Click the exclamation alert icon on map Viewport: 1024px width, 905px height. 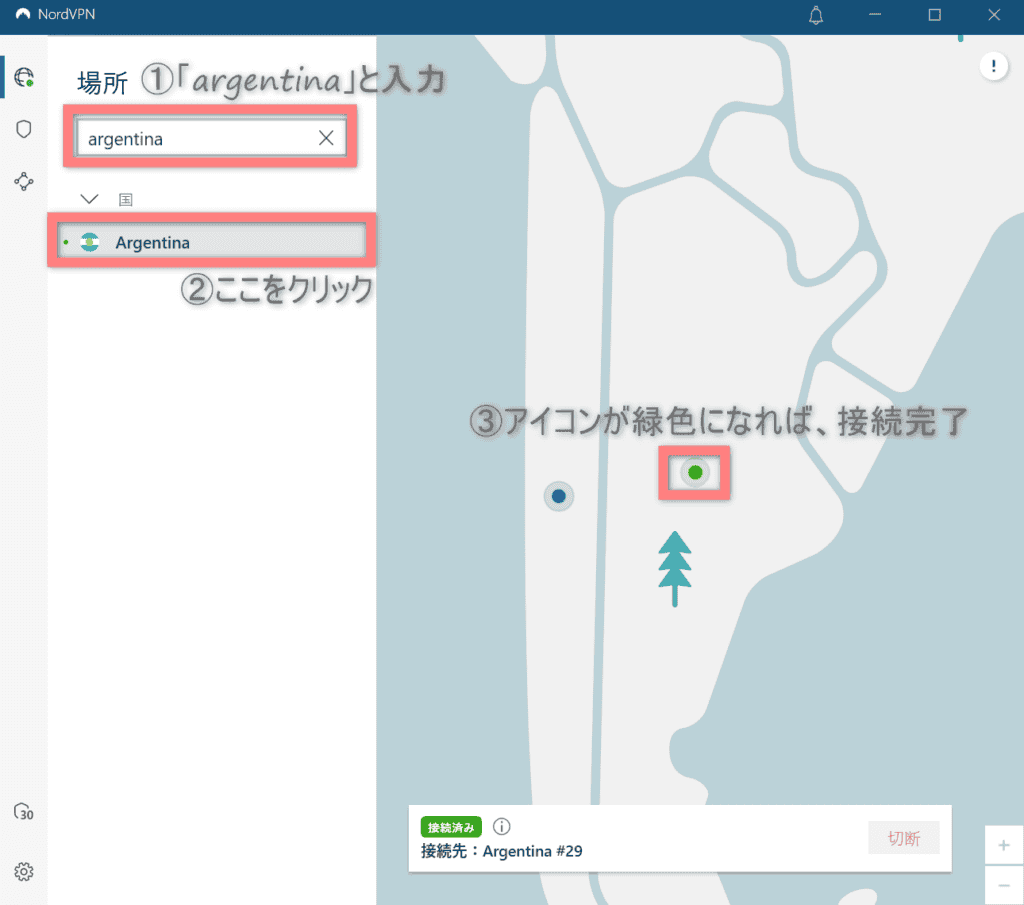993,66
